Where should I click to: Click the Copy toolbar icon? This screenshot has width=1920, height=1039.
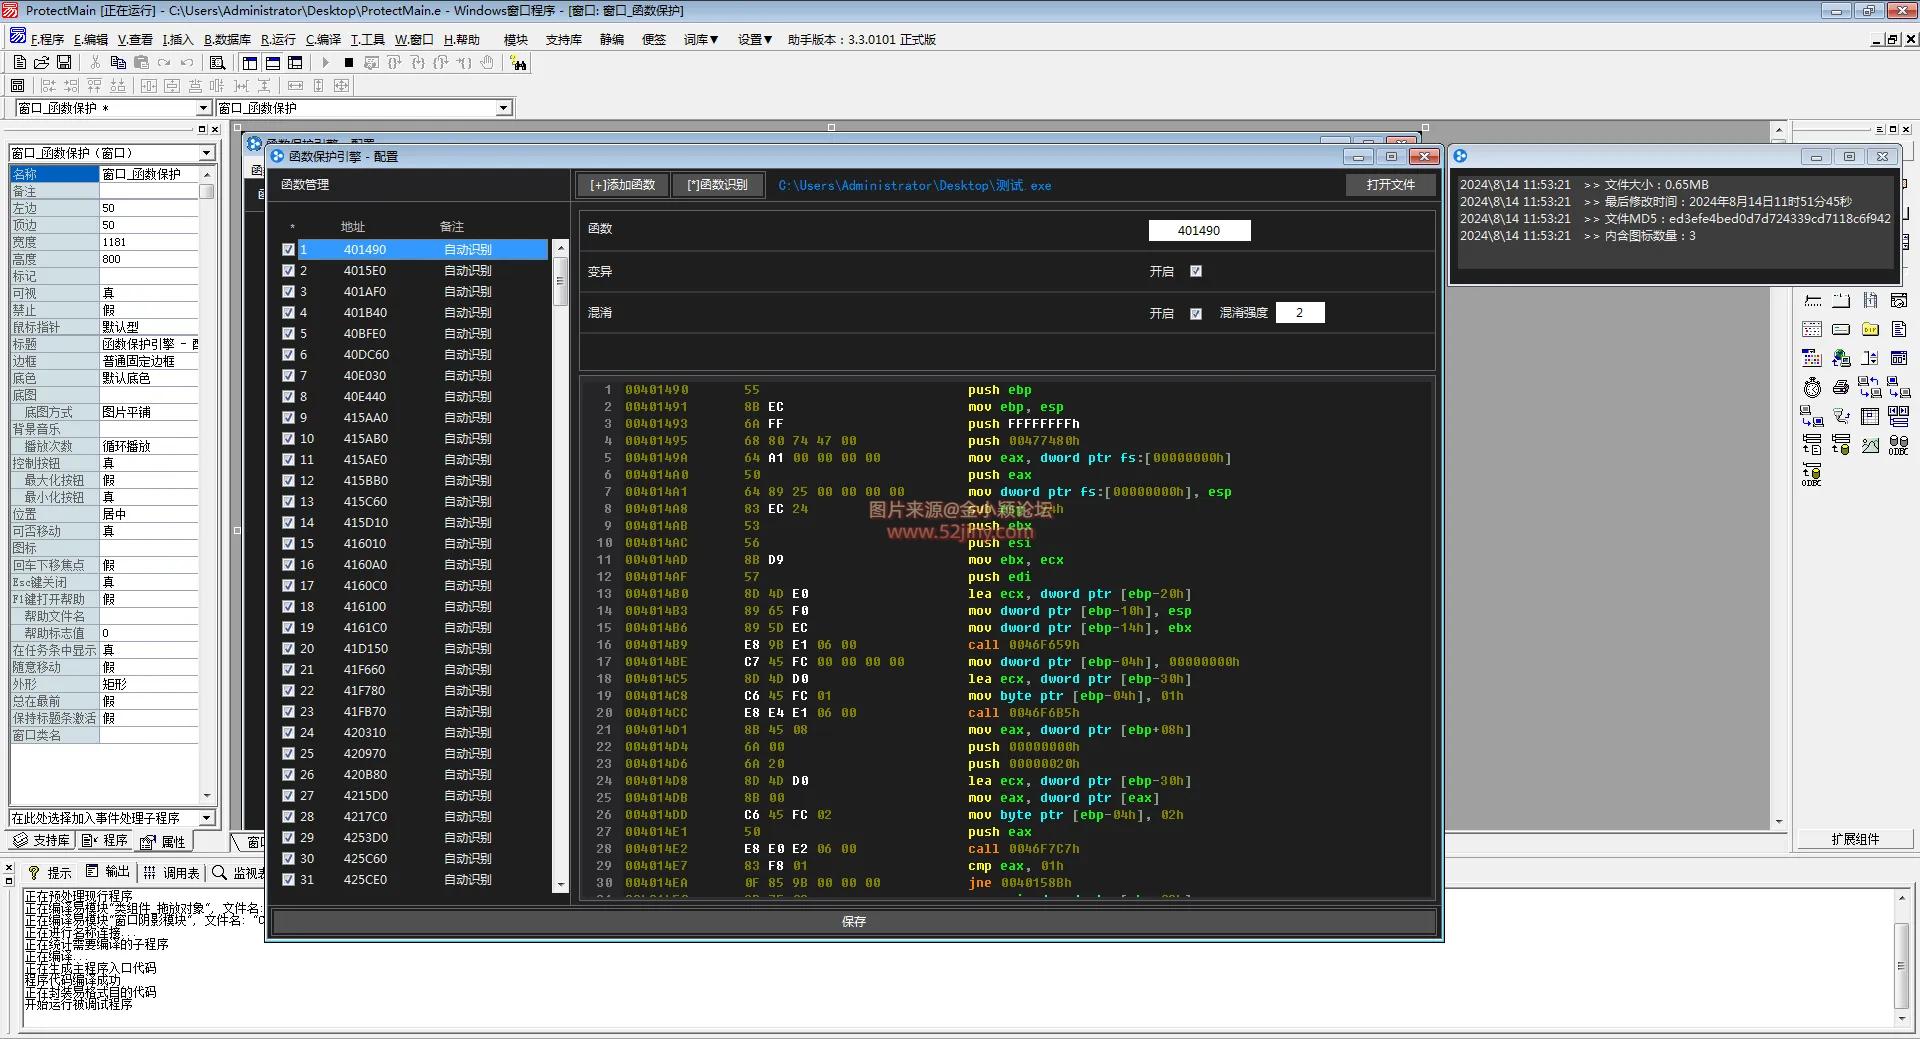pyautogui.click(x=117, y=62)
